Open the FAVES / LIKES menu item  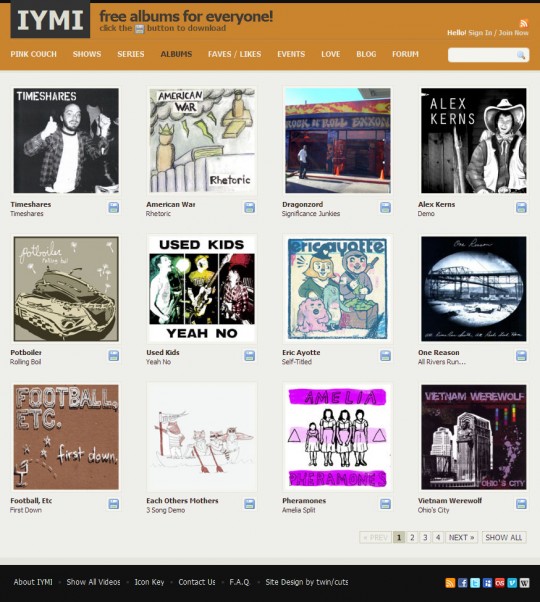[234, 54]
